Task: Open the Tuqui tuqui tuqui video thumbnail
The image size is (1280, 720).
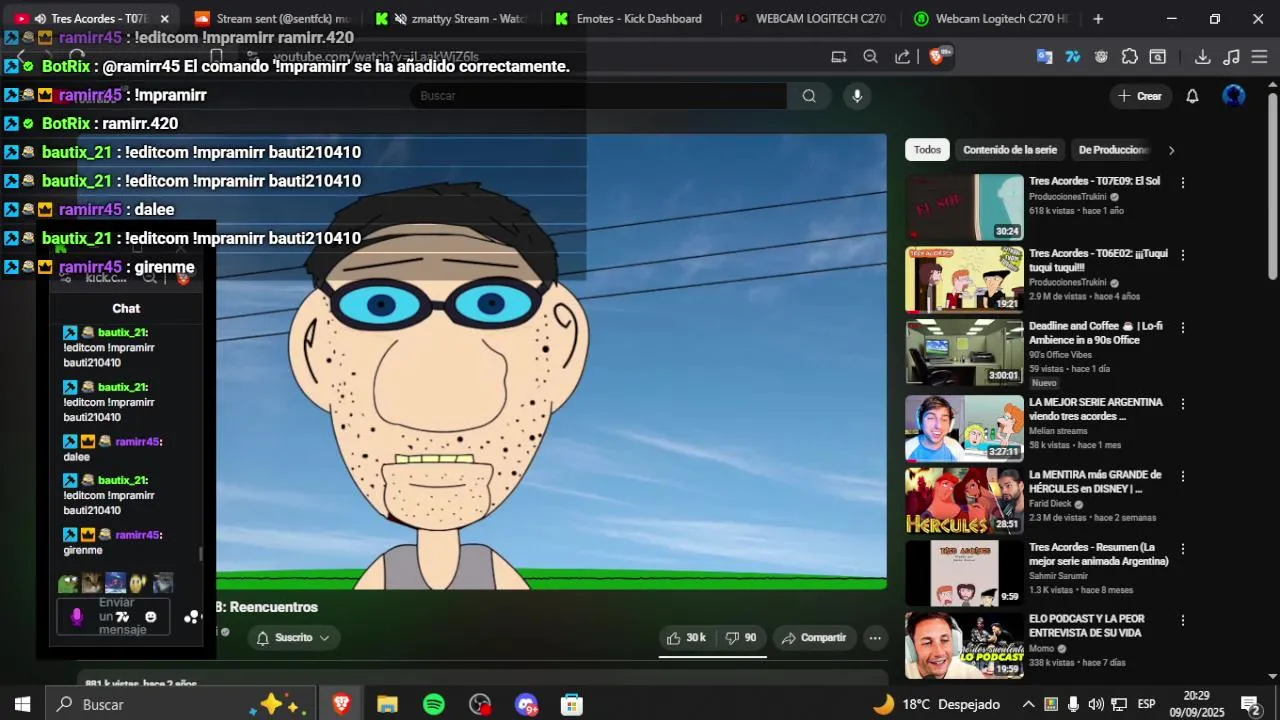Action: 964,280
